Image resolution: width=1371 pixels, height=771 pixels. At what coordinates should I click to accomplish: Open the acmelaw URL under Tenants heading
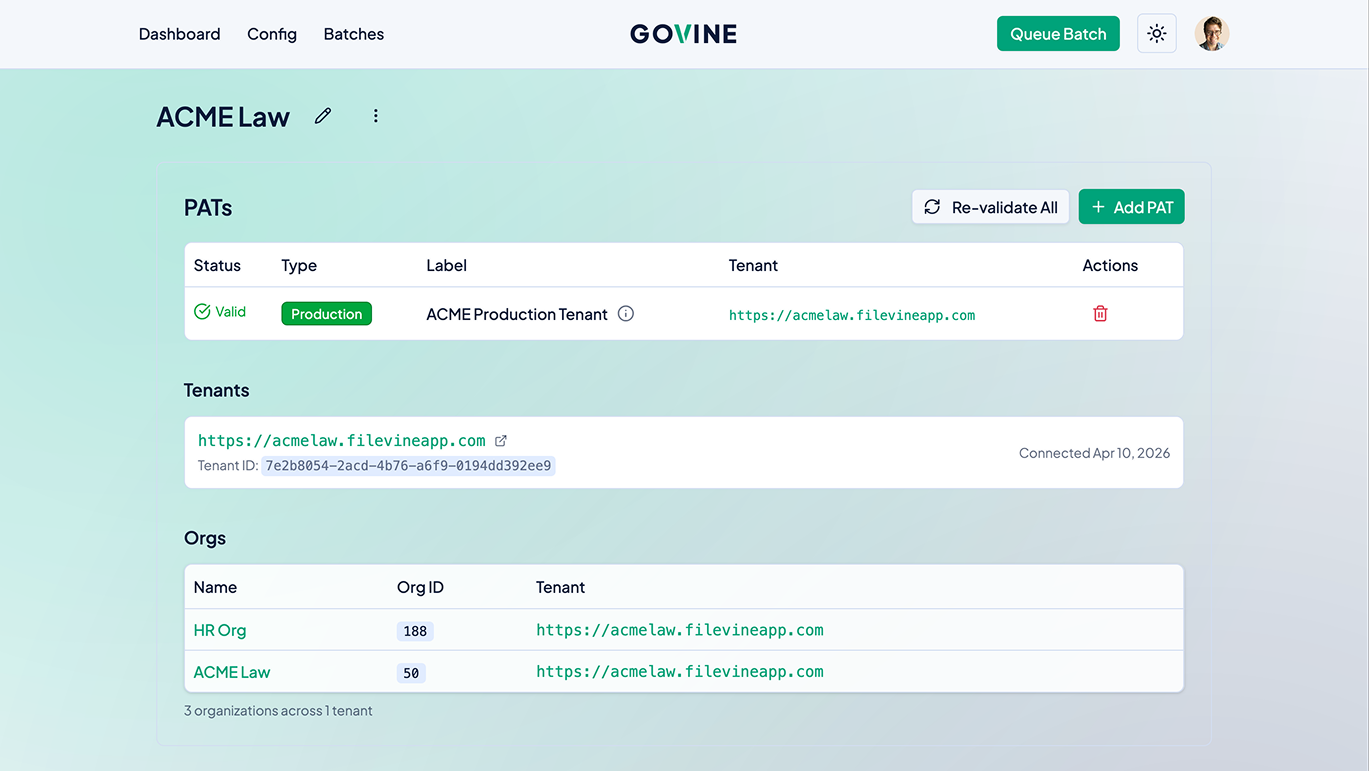(342, 441)
